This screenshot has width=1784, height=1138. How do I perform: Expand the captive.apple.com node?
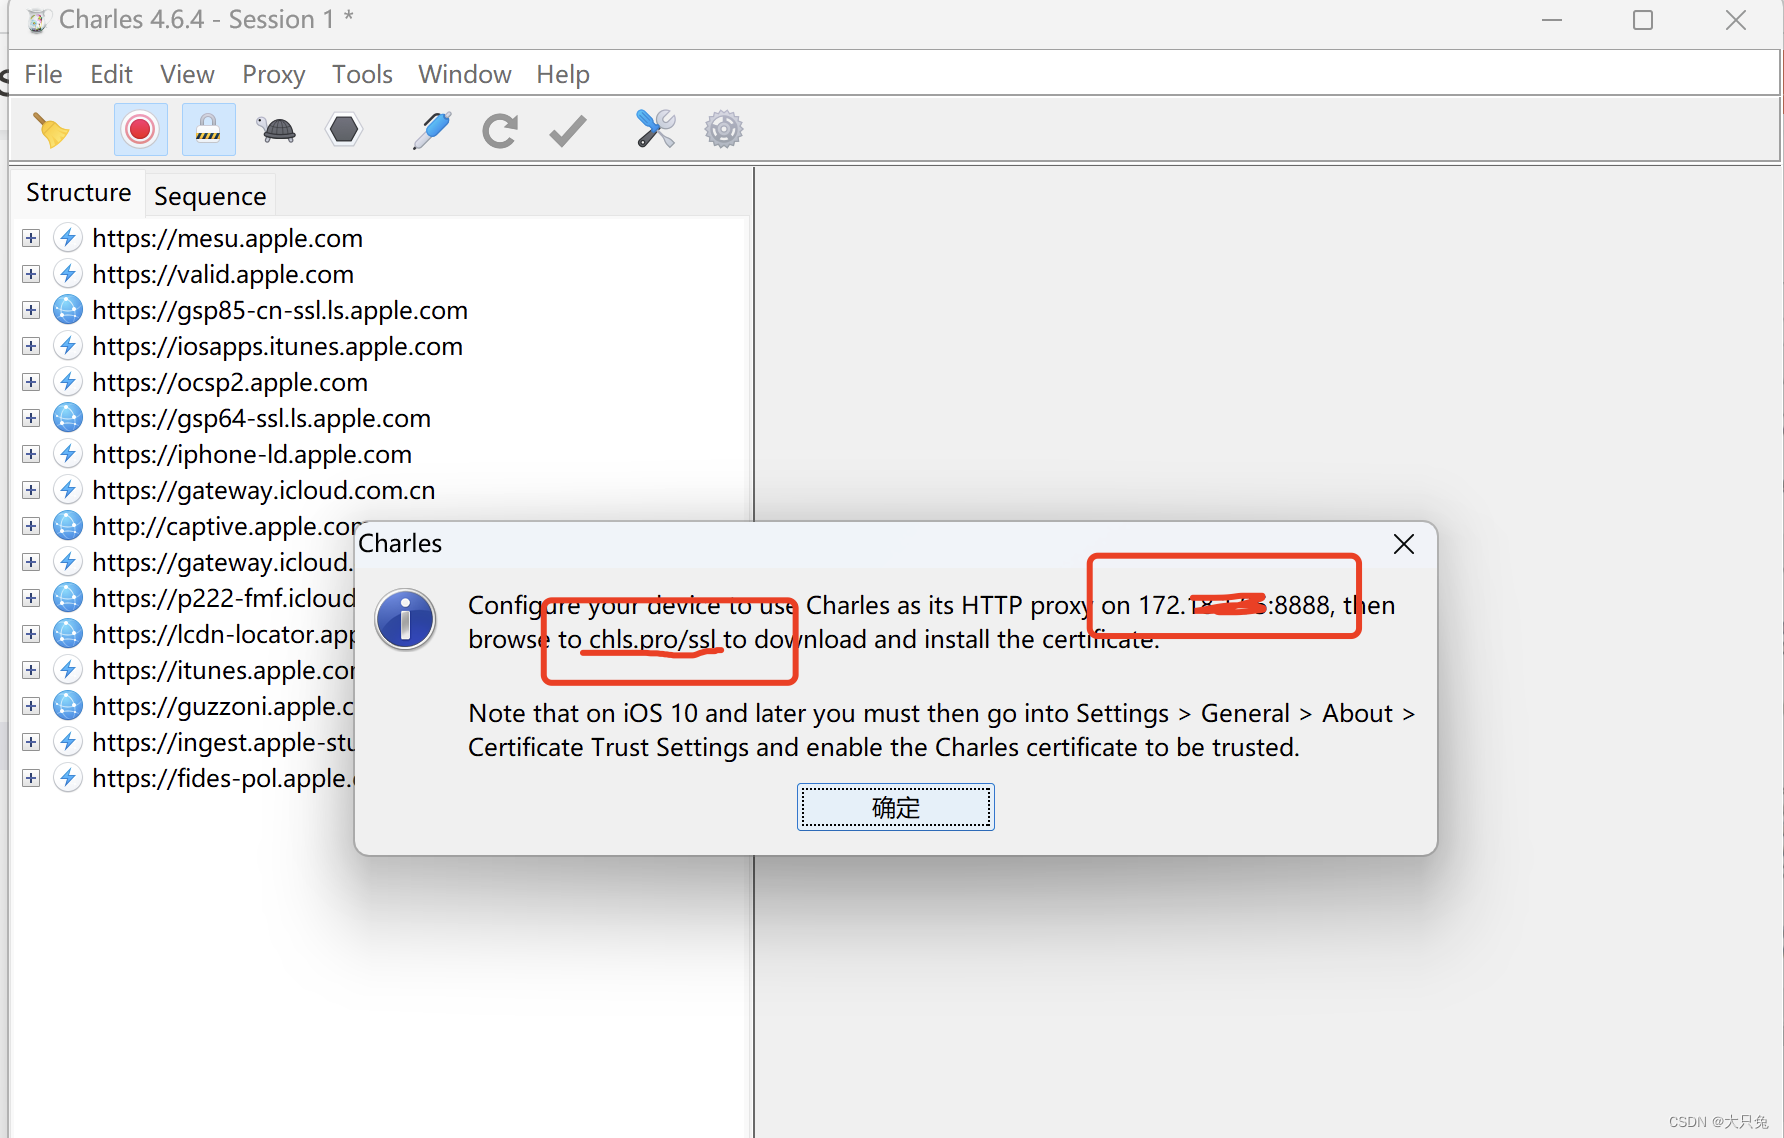coord(31,526)
